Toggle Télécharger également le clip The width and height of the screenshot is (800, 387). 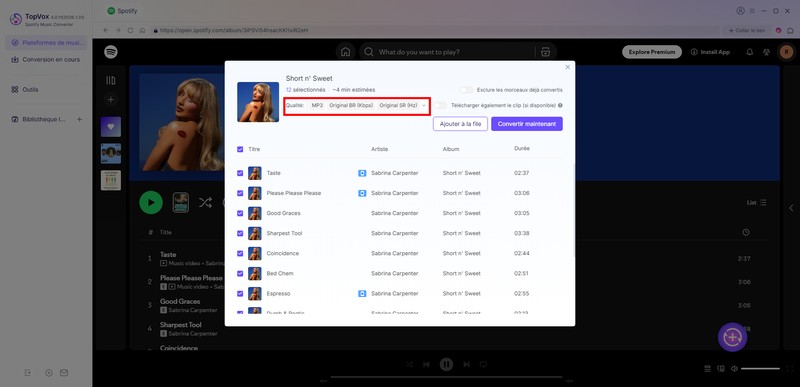pyautogui.click(x=440, y=106)
